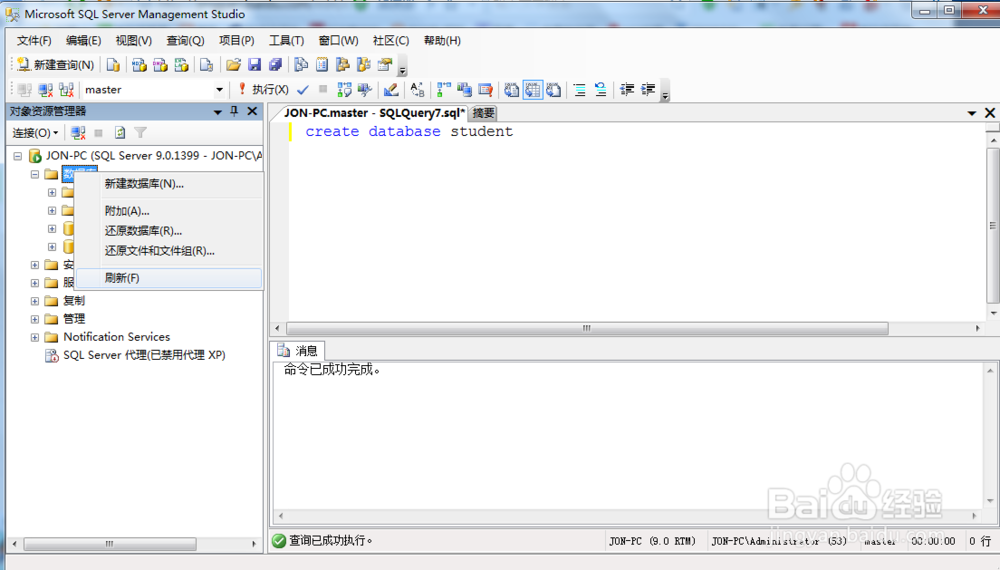
Task: Click Design Query in Editor icon
Action: click(391, 90)
